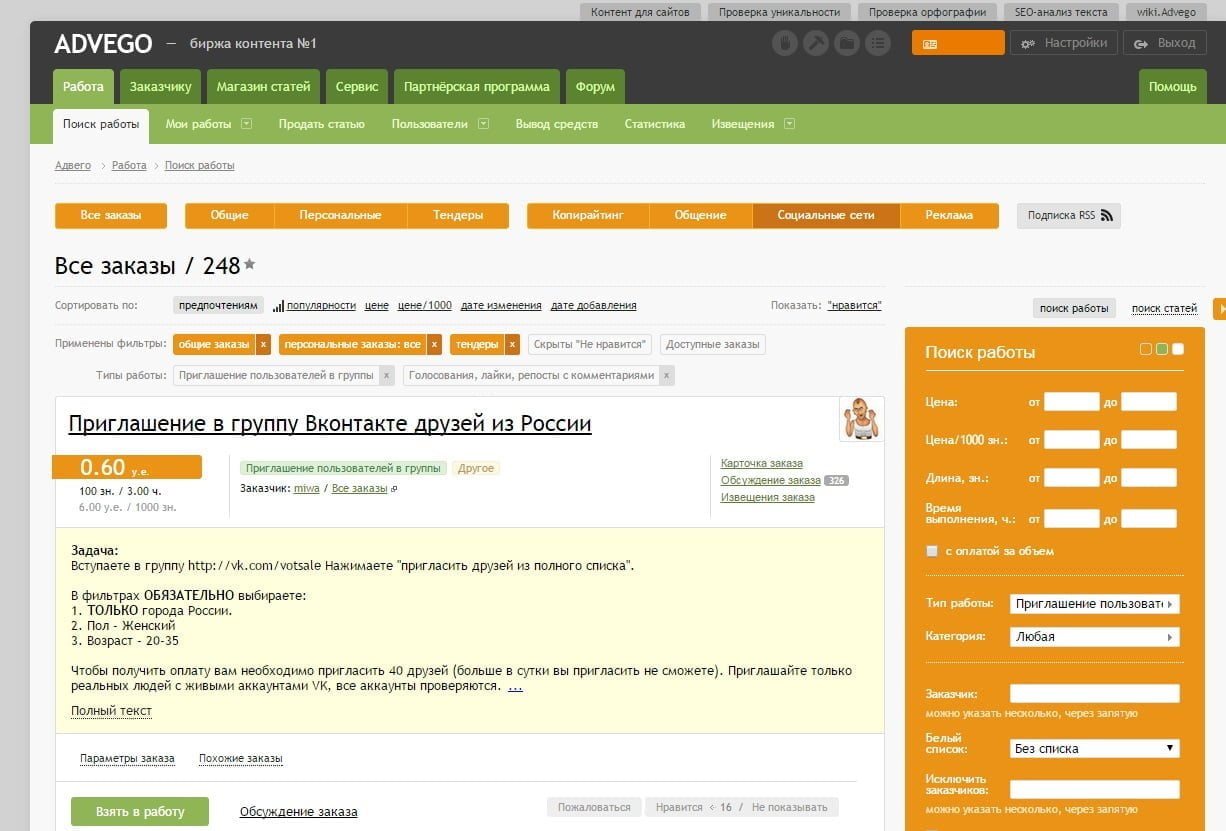1226x831 pixels.
Task: Switch to поиск статей
Action: point(1164,308)
